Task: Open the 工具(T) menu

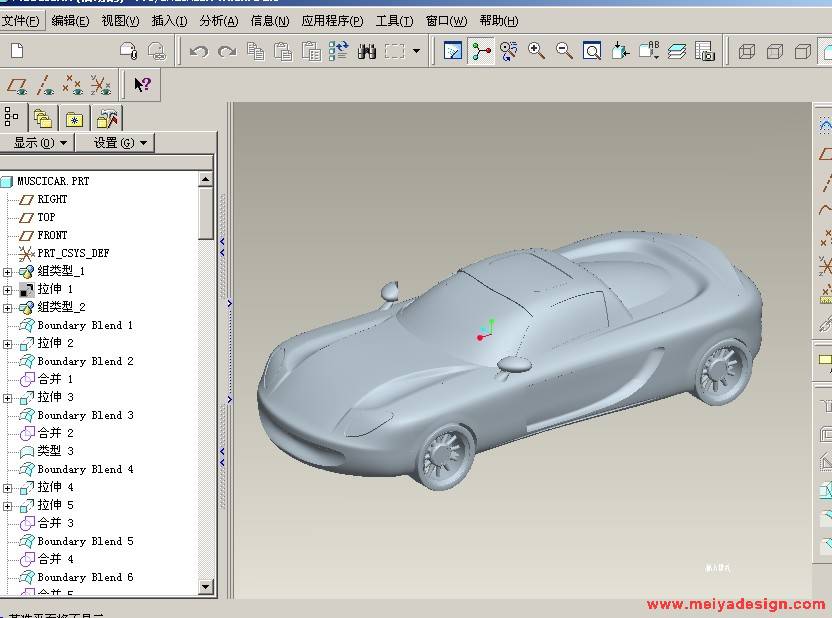Action: point(394,21)
